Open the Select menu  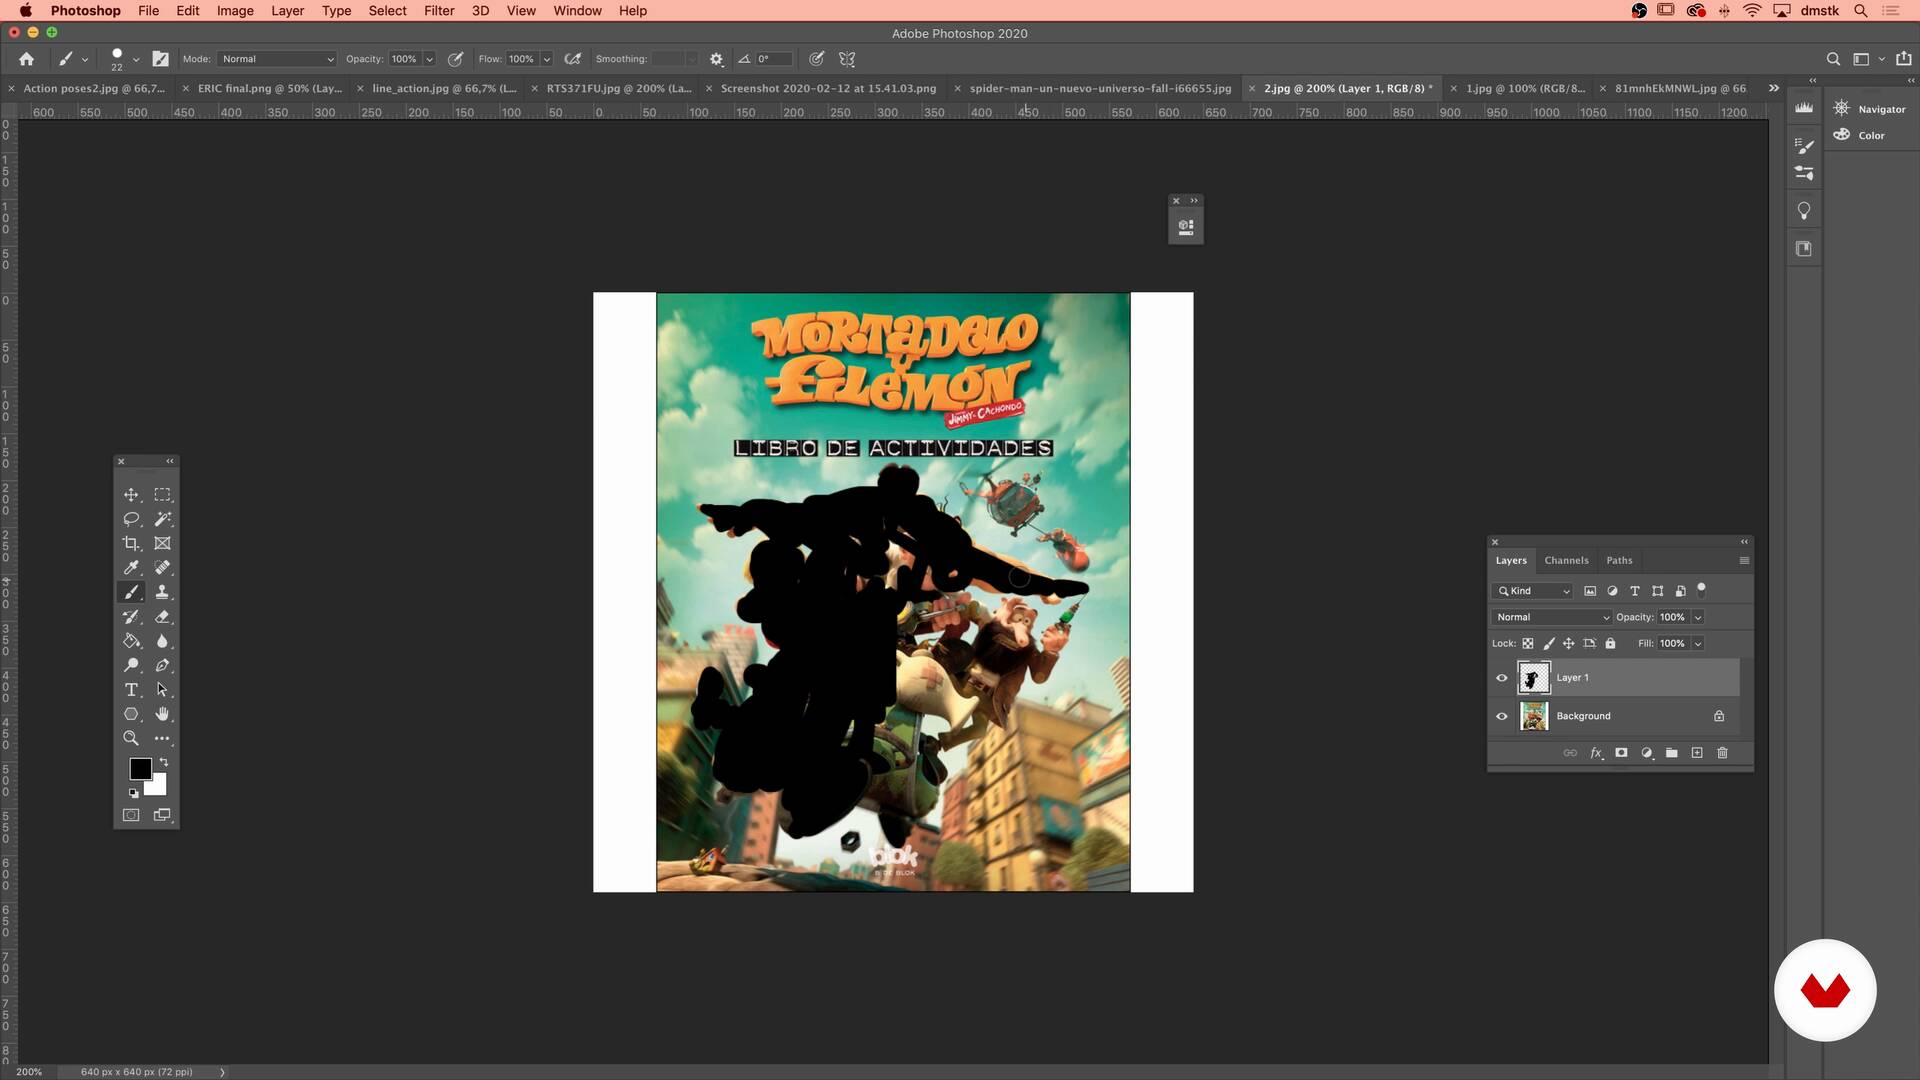(387, 11)
